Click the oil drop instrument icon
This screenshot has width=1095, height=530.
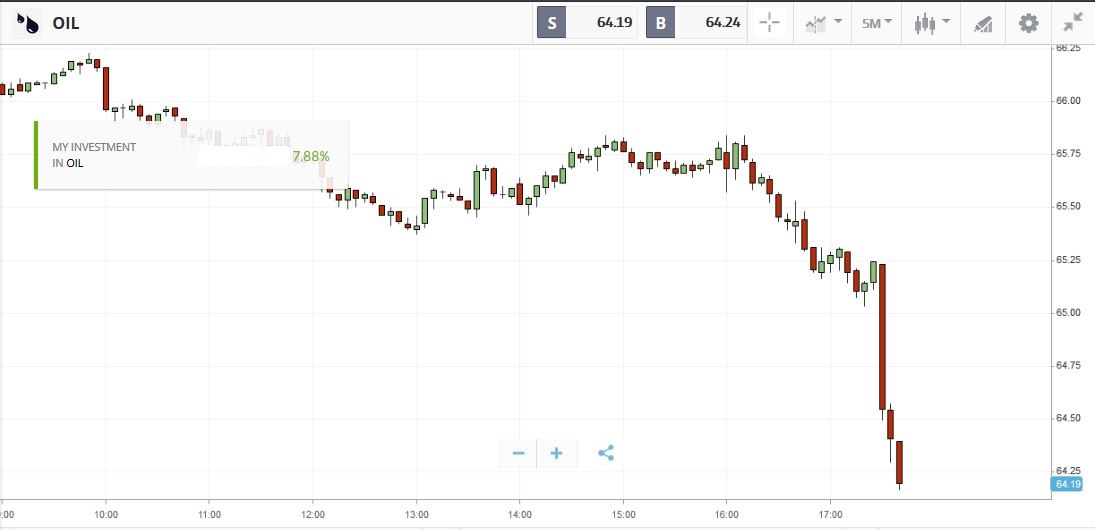(28, 23)
